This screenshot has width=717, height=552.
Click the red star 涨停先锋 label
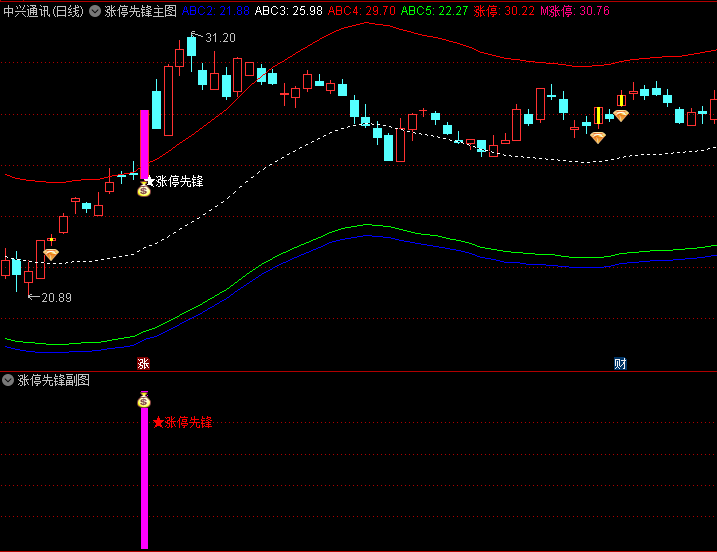tap(182, 422)
